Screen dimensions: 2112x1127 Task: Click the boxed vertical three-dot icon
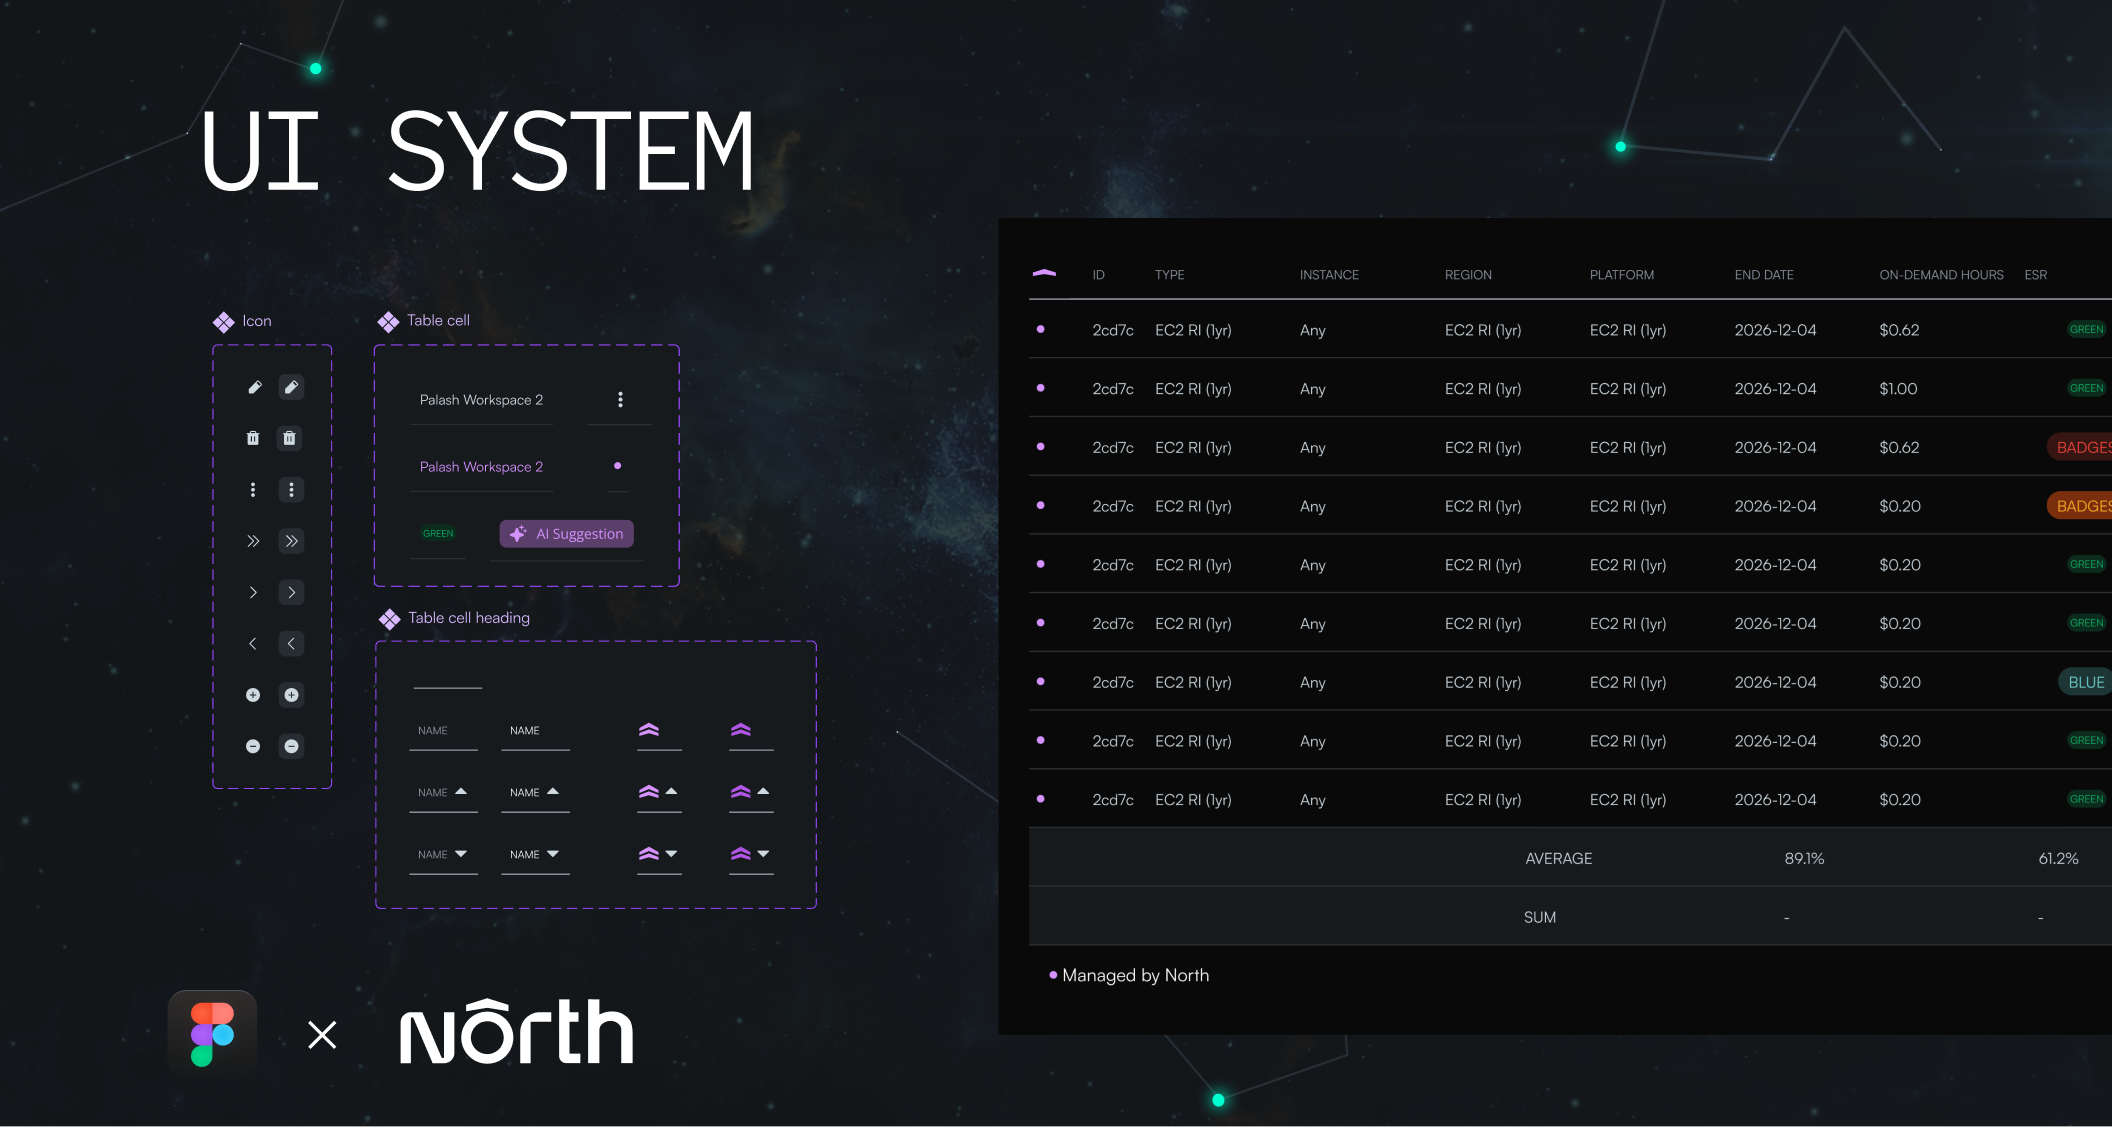click(291, 490)
